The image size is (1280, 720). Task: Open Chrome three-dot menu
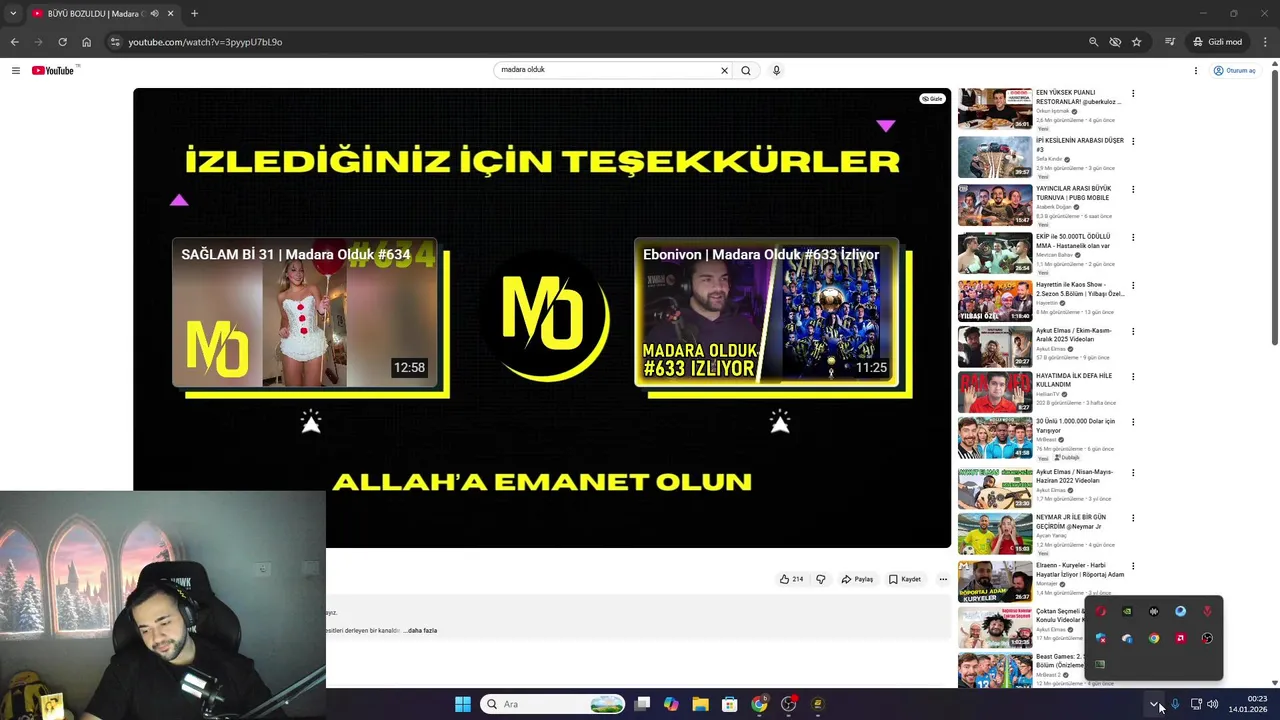click(1266, 42)
